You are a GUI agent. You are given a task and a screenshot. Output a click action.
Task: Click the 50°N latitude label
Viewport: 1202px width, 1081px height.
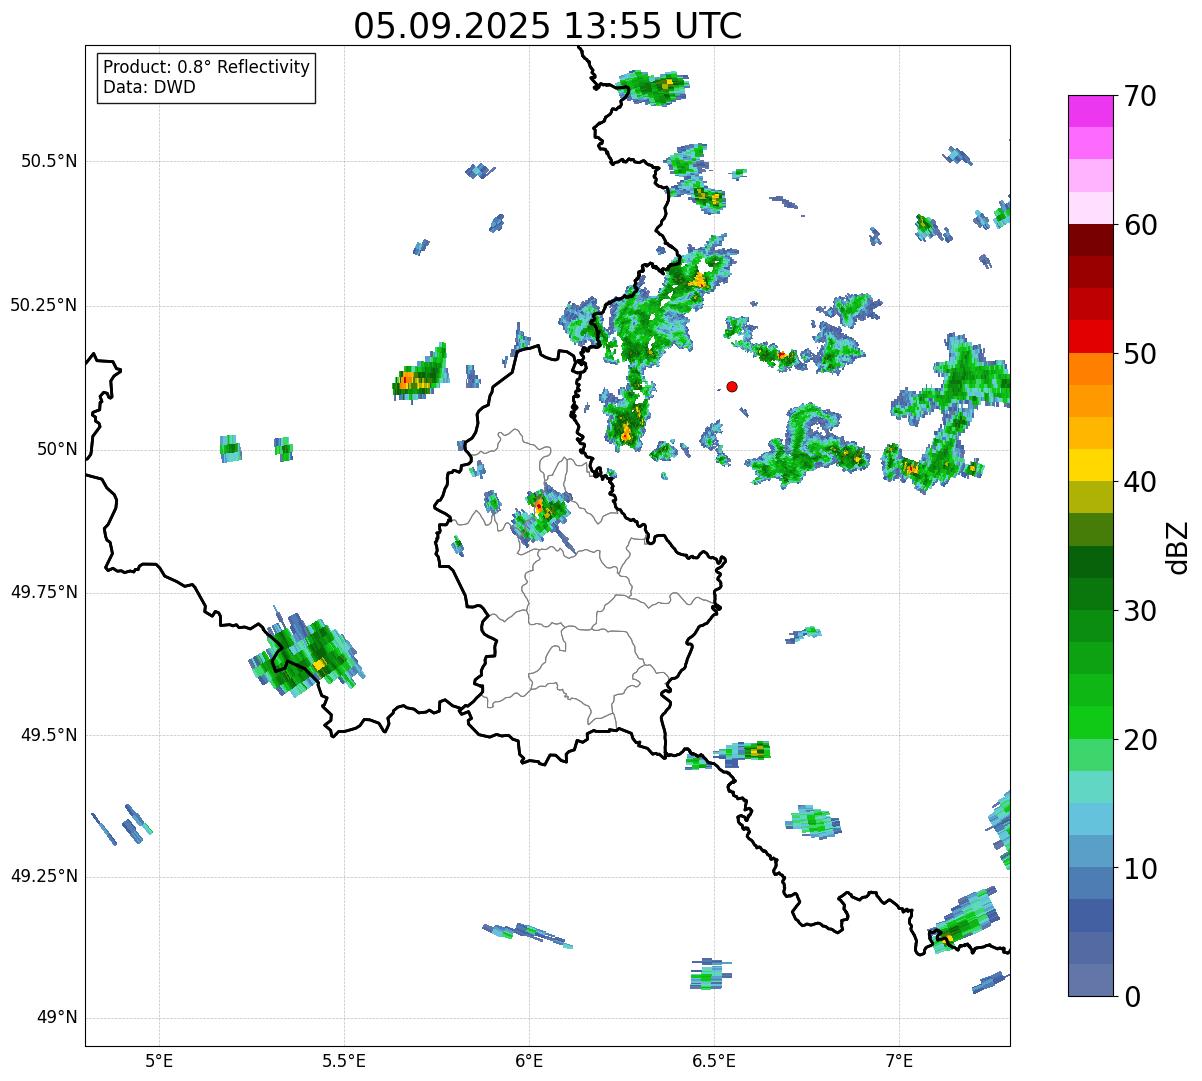(57, 449)
